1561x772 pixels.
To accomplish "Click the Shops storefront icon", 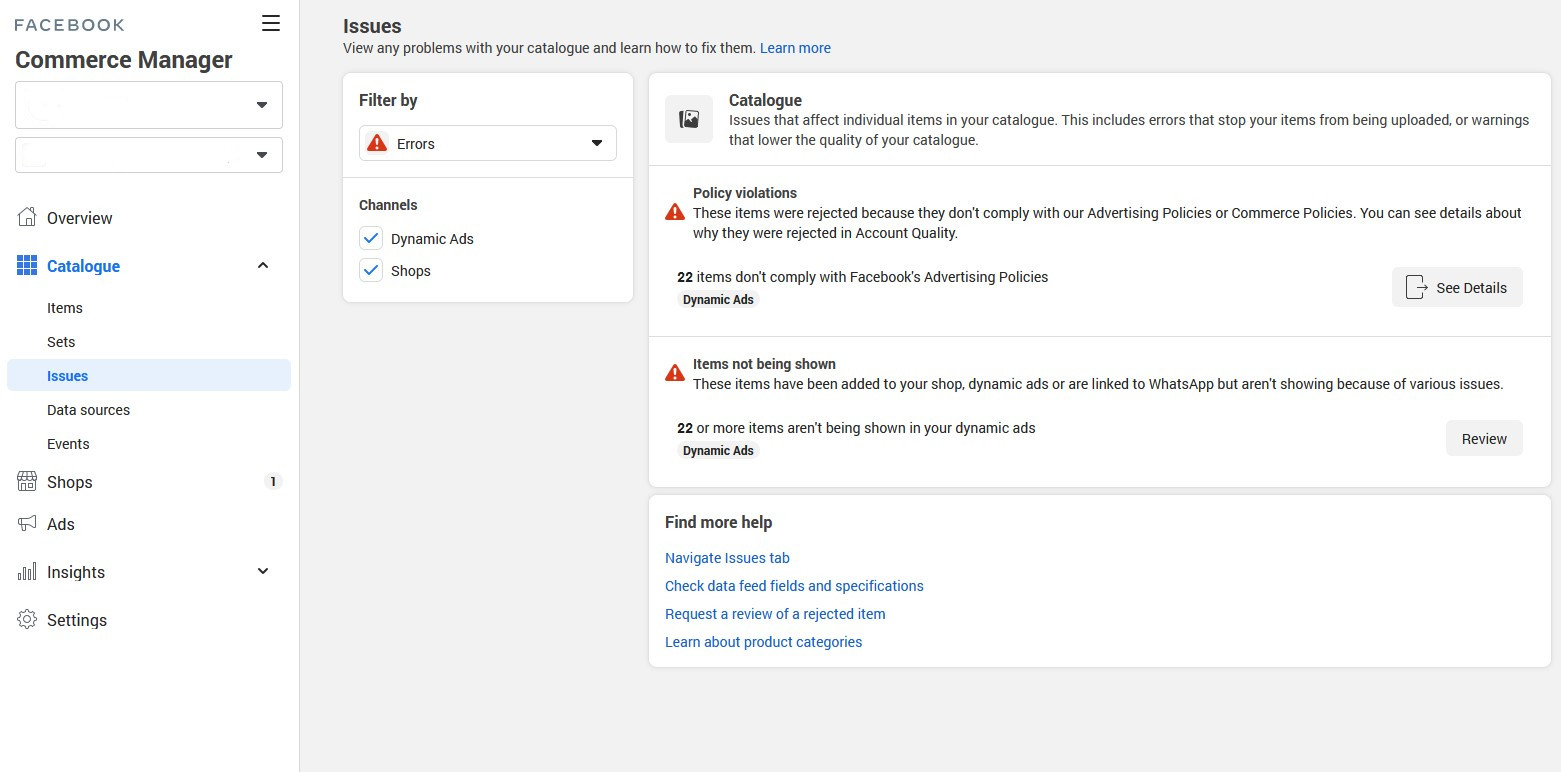I will pyautogui.click(x=27, y=481).
